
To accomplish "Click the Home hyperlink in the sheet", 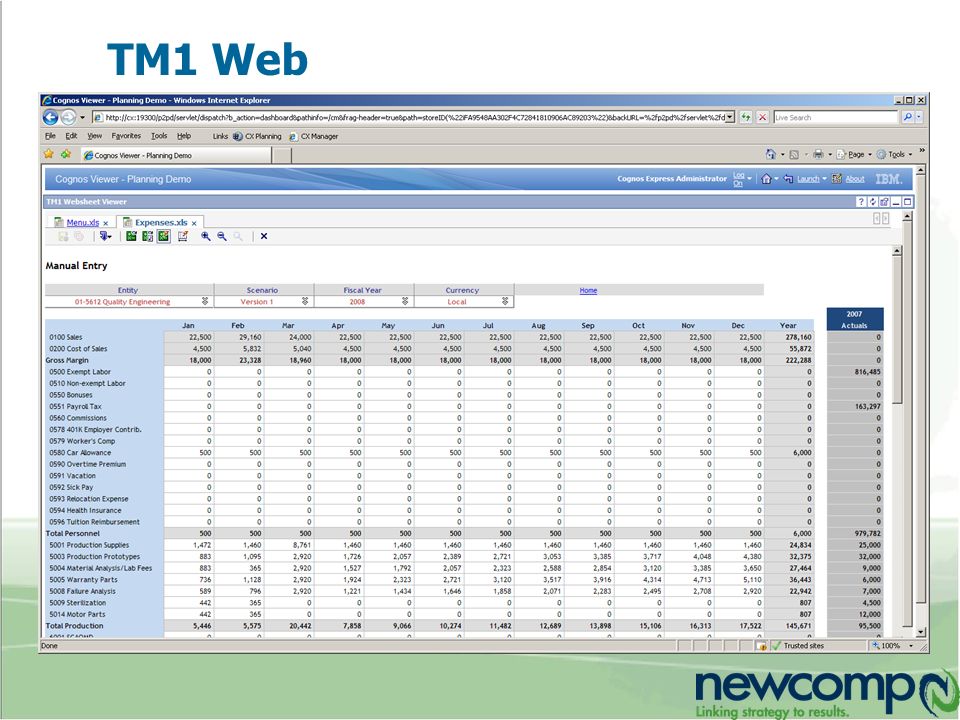I will point(588,291).
